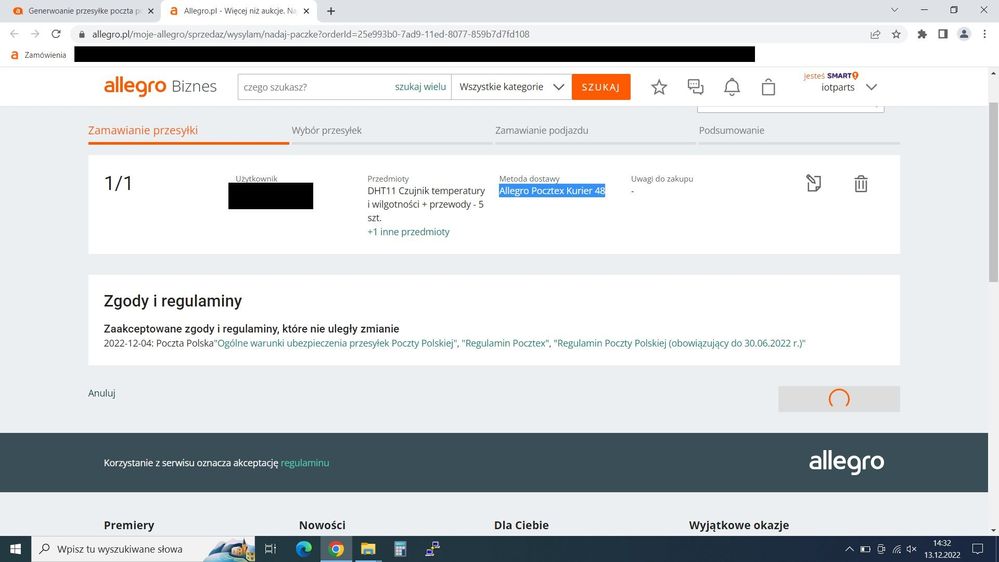Open the Calculator taskbar icon

pyautogui.click(x=400, y=549)
